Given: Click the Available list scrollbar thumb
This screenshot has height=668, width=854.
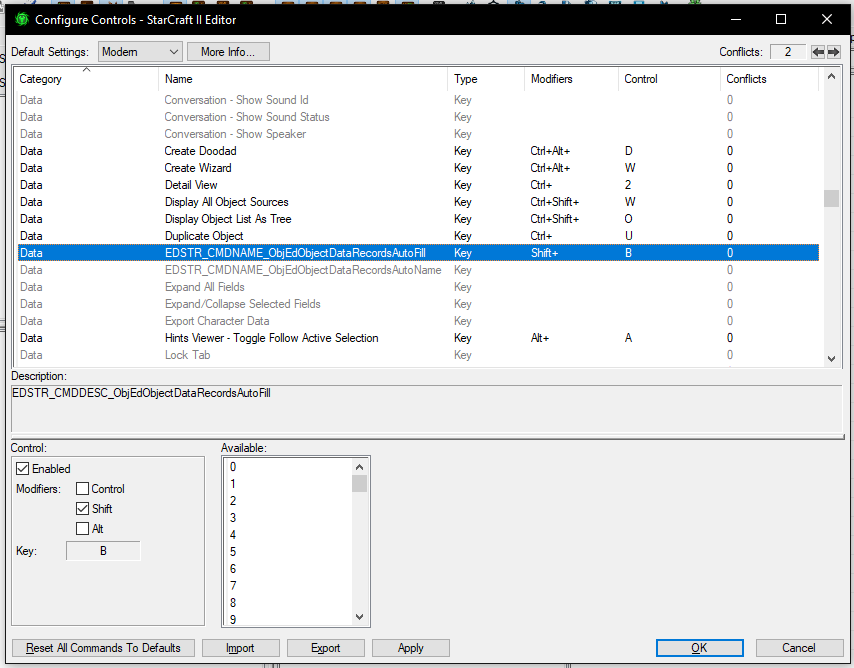Looking at the screenshot, I should click(x=359, y=483).
